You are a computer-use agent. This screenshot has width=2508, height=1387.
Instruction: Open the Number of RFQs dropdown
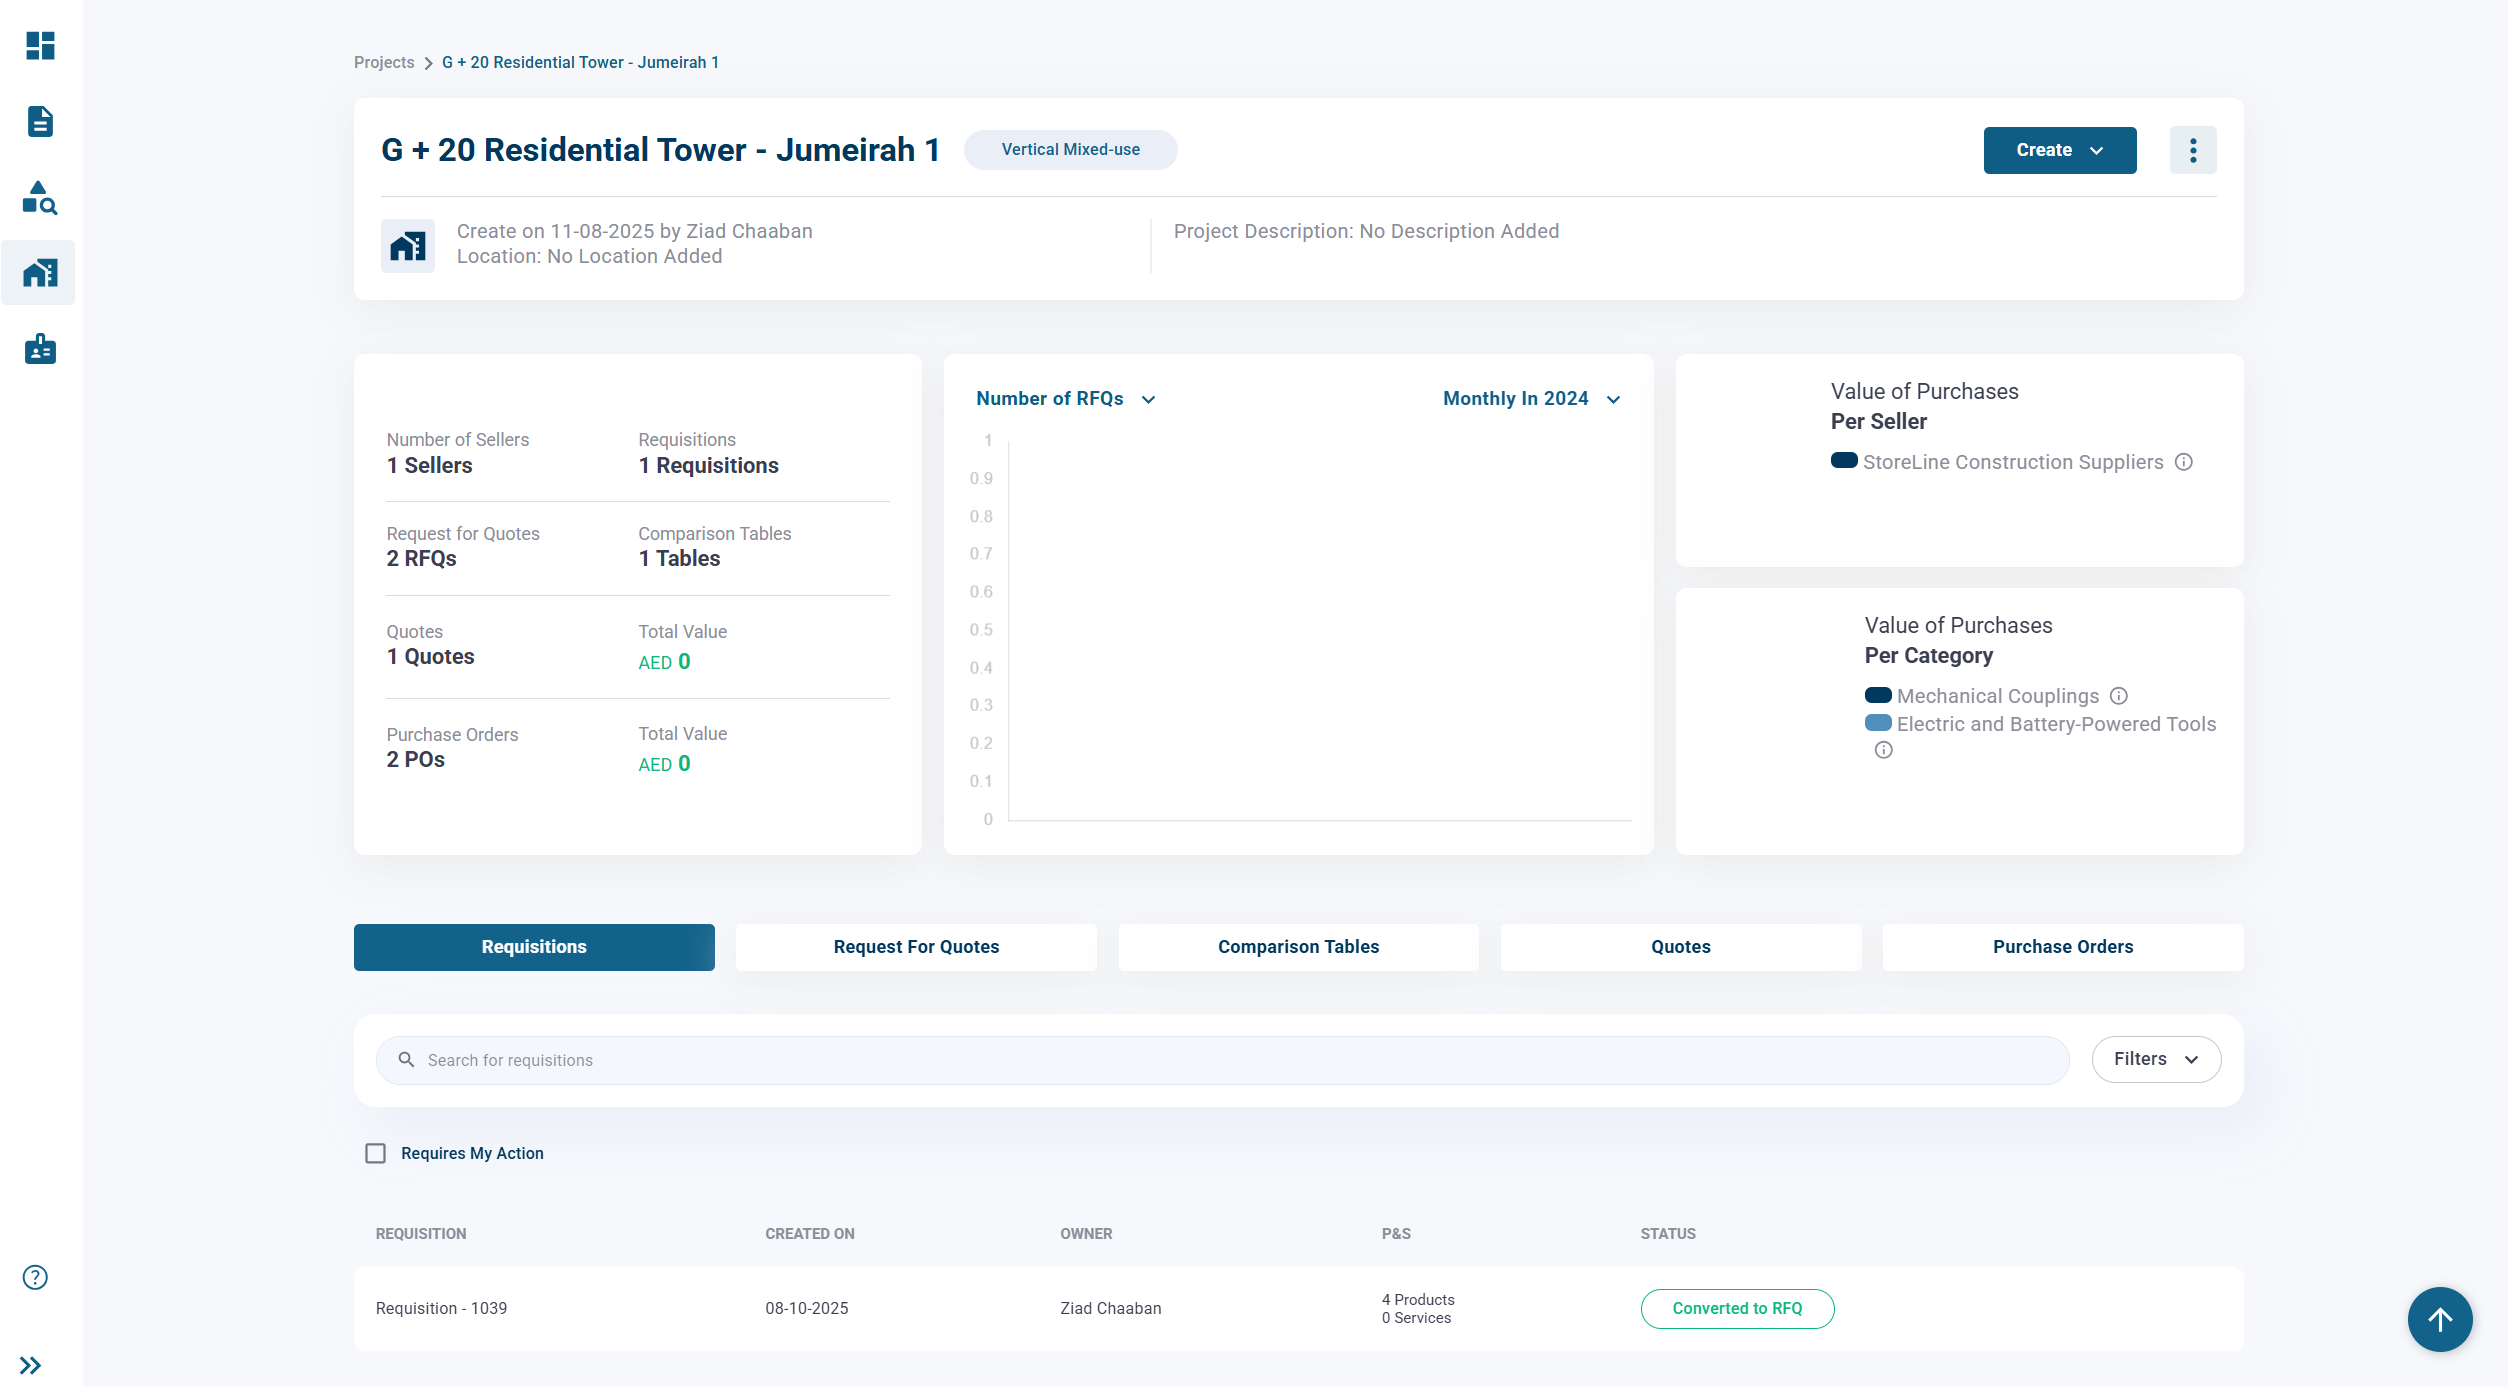(x=1065, y=398)
